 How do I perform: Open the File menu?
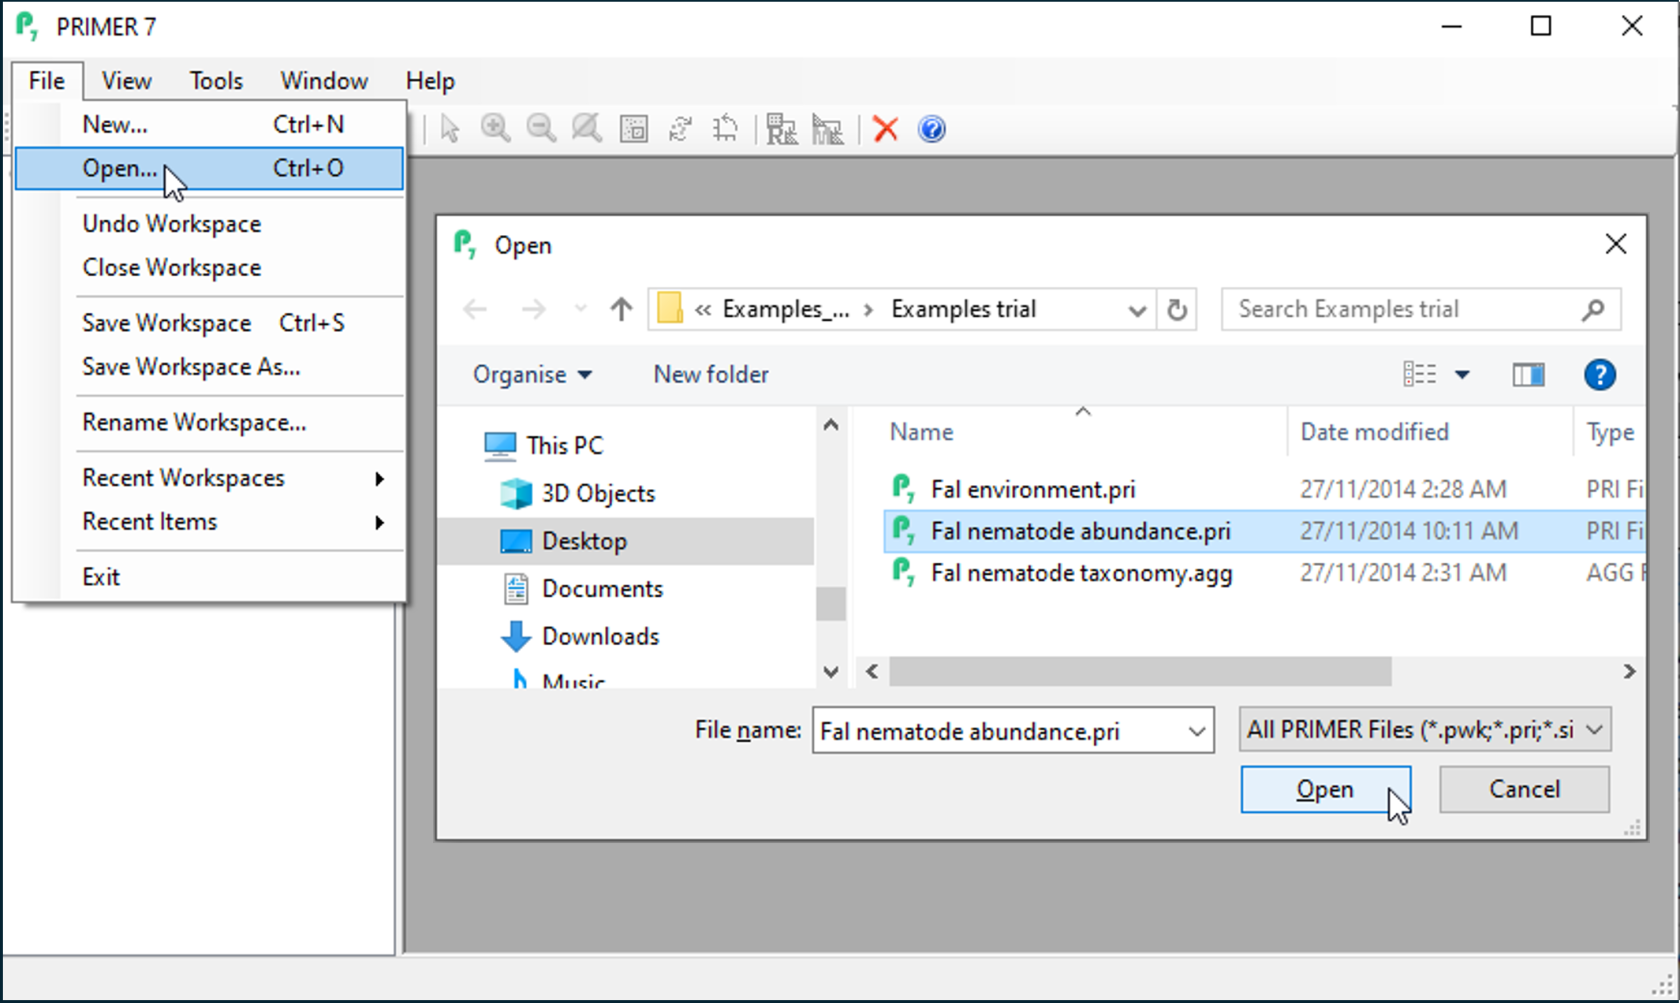coord(47,81)
